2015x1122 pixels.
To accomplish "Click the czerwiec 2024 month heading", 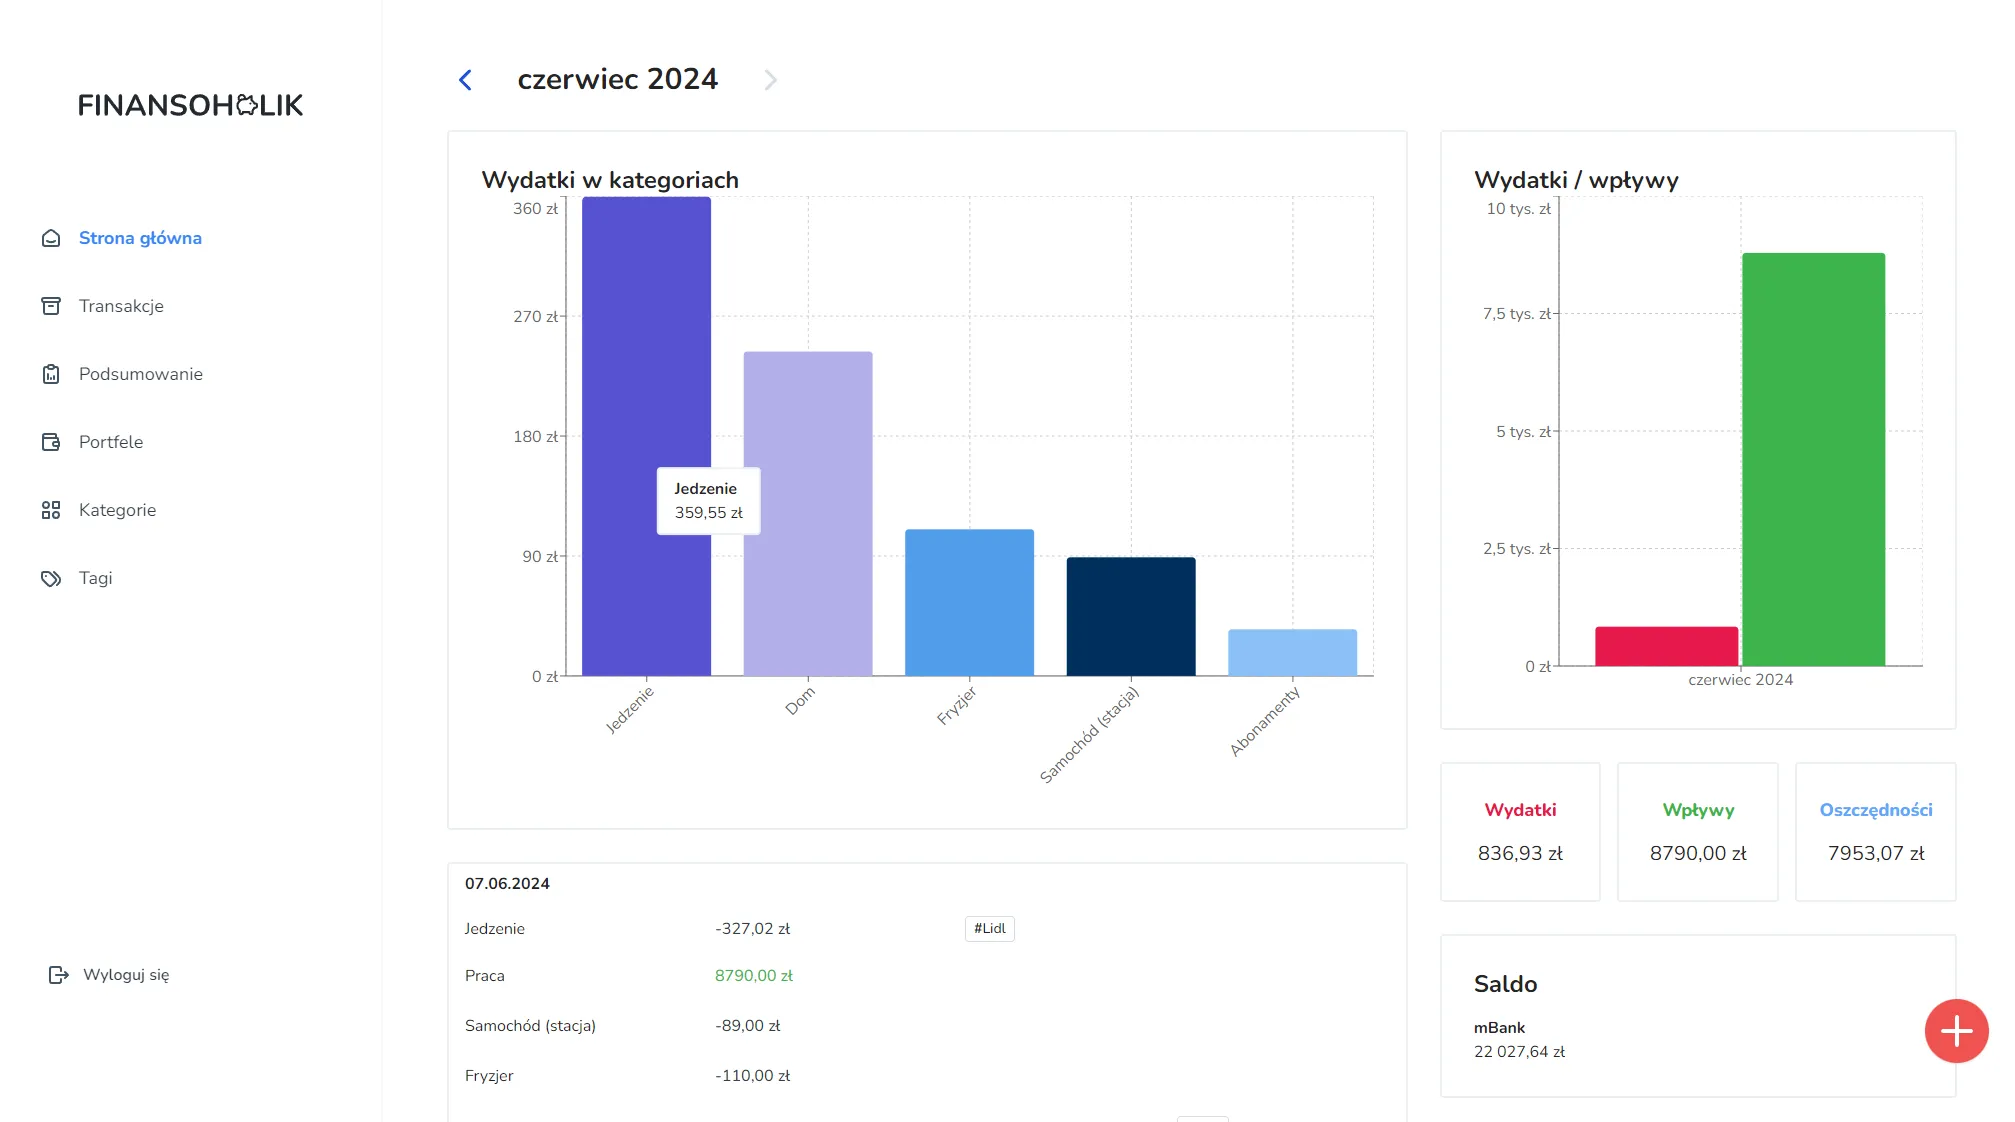I will [617, 79].
